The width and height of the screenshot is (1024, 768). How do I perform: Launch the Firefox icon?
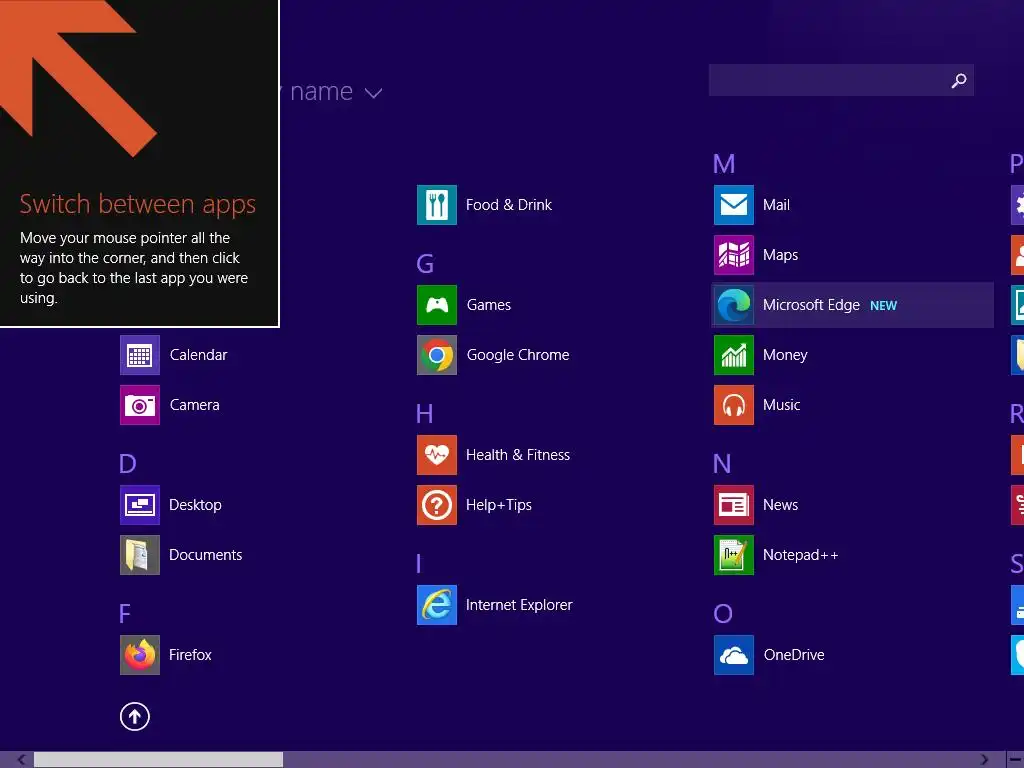pos(140,655)
